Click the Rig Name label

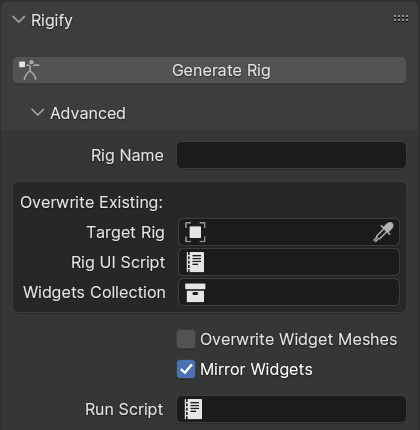[127, 156]
